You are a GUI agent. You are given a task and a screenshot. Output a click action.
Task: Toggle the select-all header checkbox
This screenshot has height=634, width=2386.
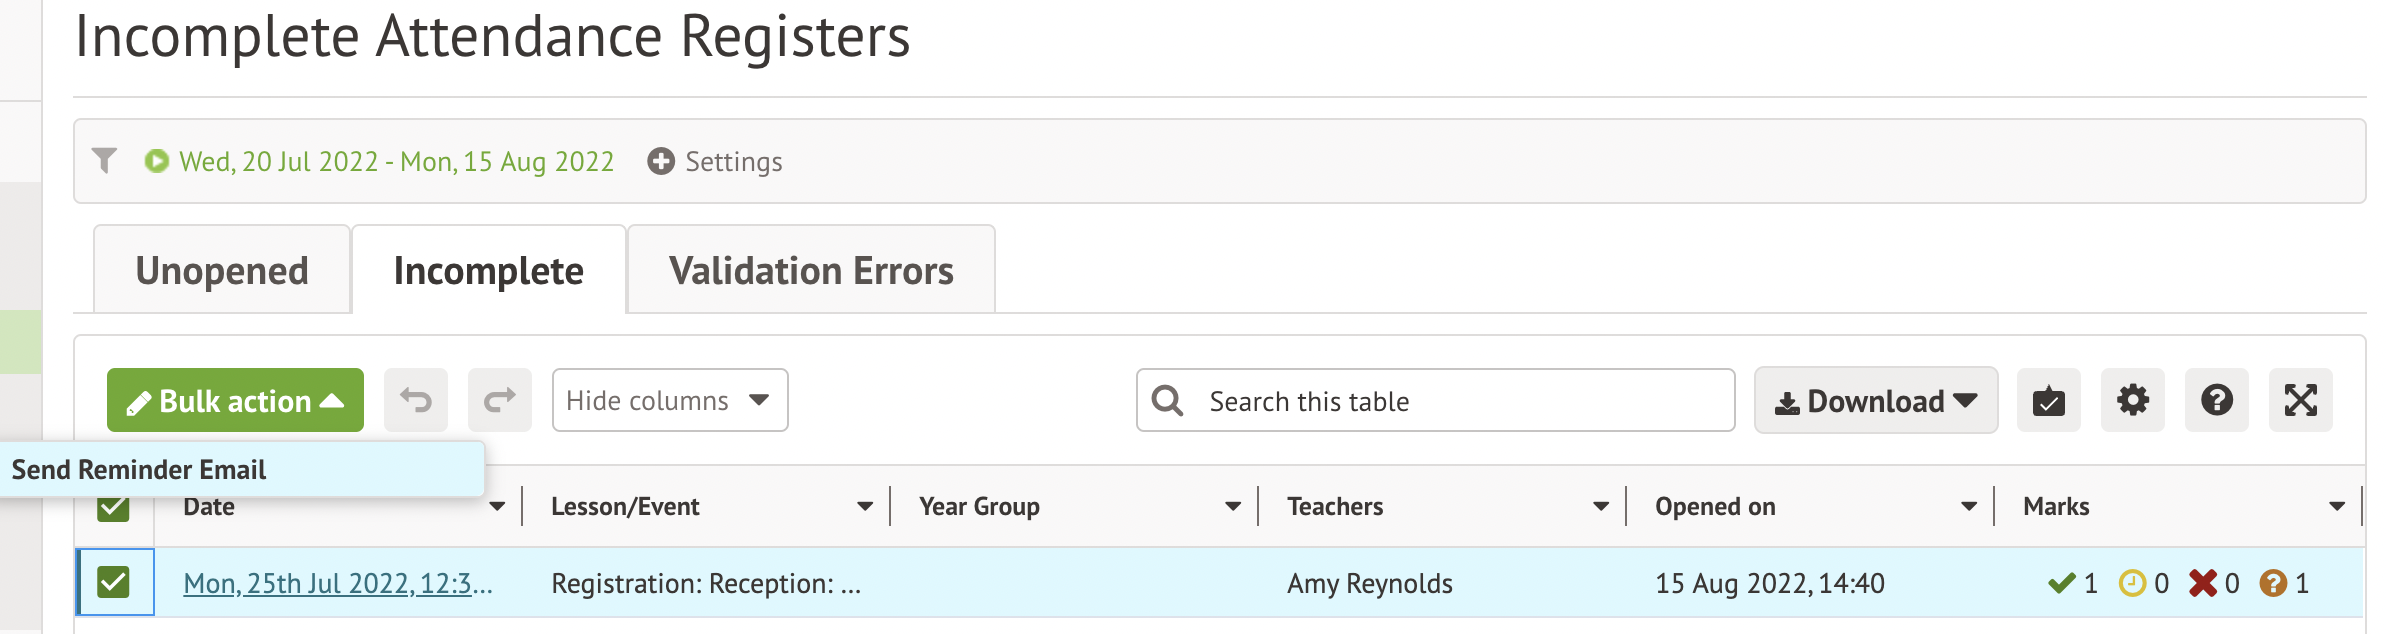point(114,509)
